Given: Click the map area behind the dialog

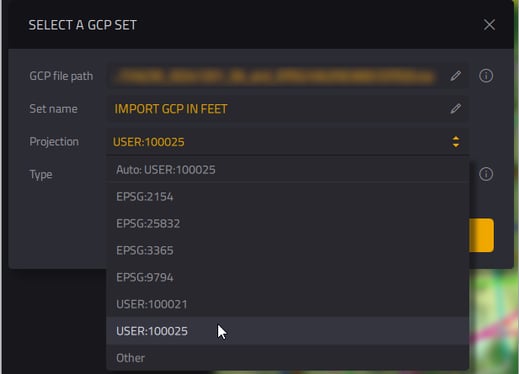Looking at the screenshot, I should pos(495,322).
